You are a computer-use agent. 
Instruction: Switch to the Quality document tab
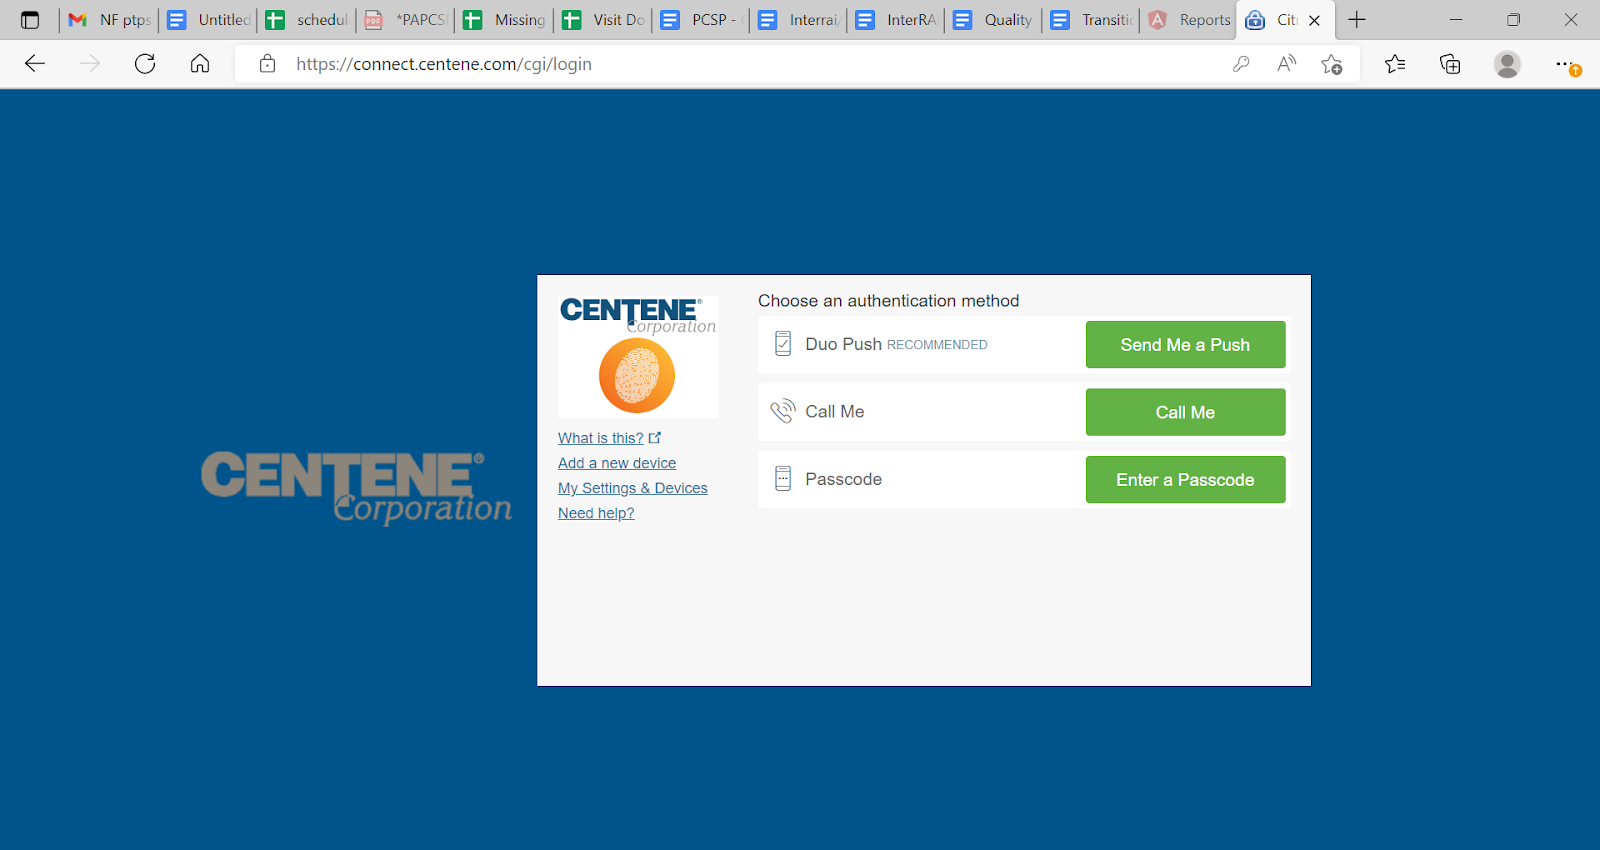[995, 20]
